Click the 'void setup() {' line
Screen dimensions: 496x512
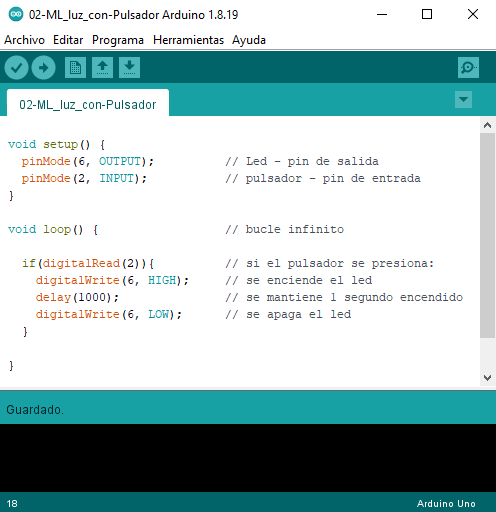[x=57, y=144]
